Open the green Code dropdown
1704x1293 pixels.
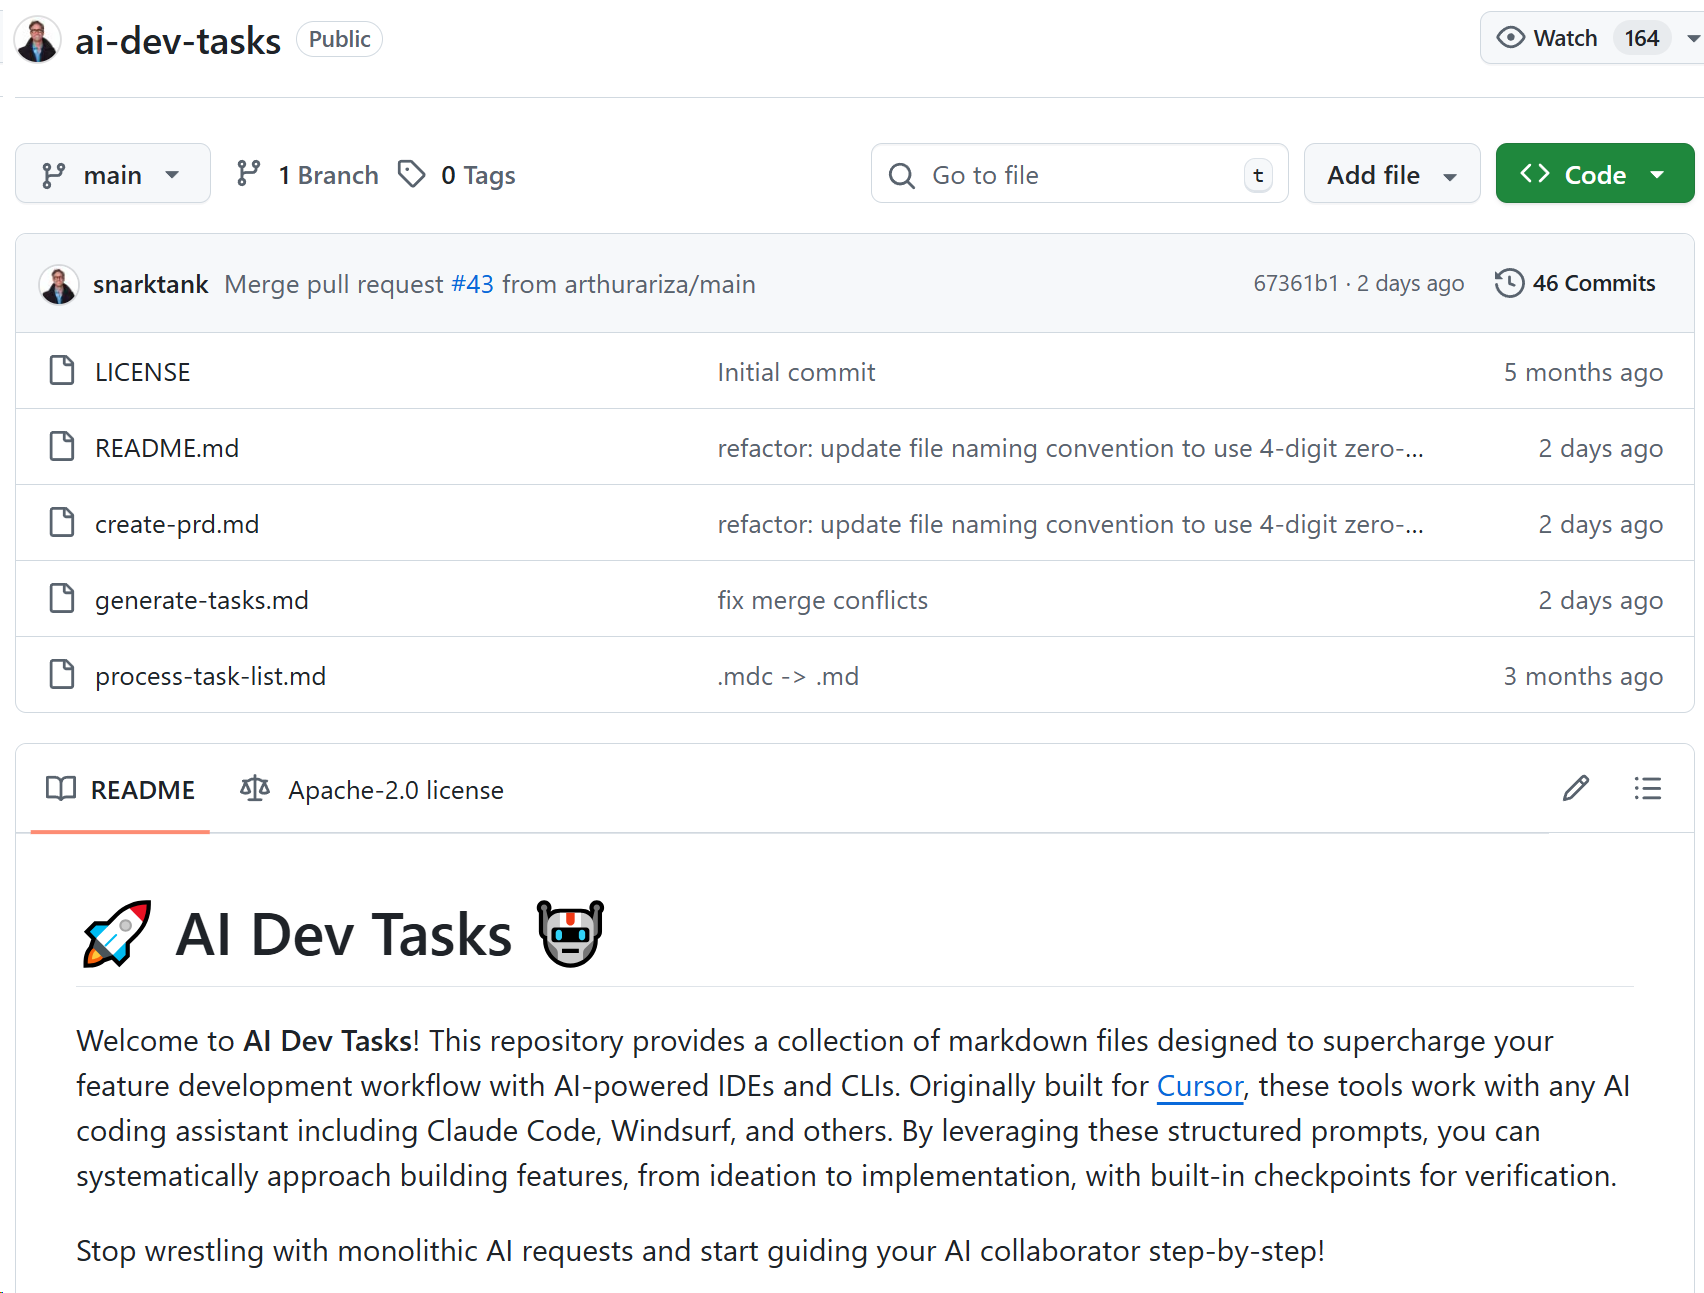point(1594,174)
